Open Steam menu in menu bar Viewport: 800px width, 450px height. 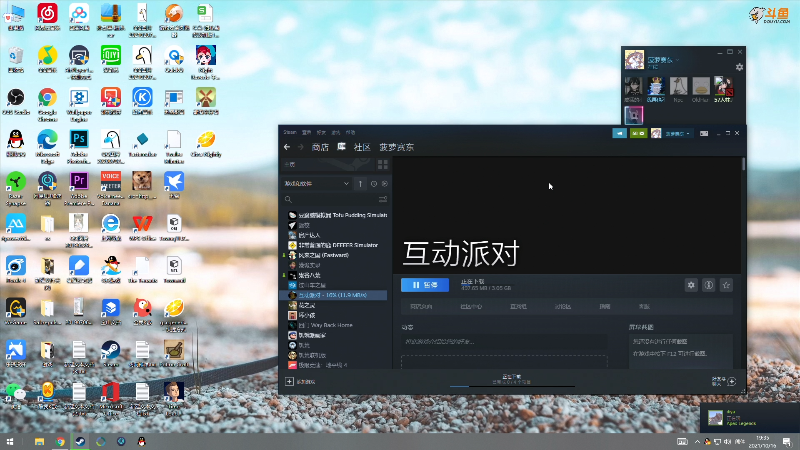pos(290,132)
